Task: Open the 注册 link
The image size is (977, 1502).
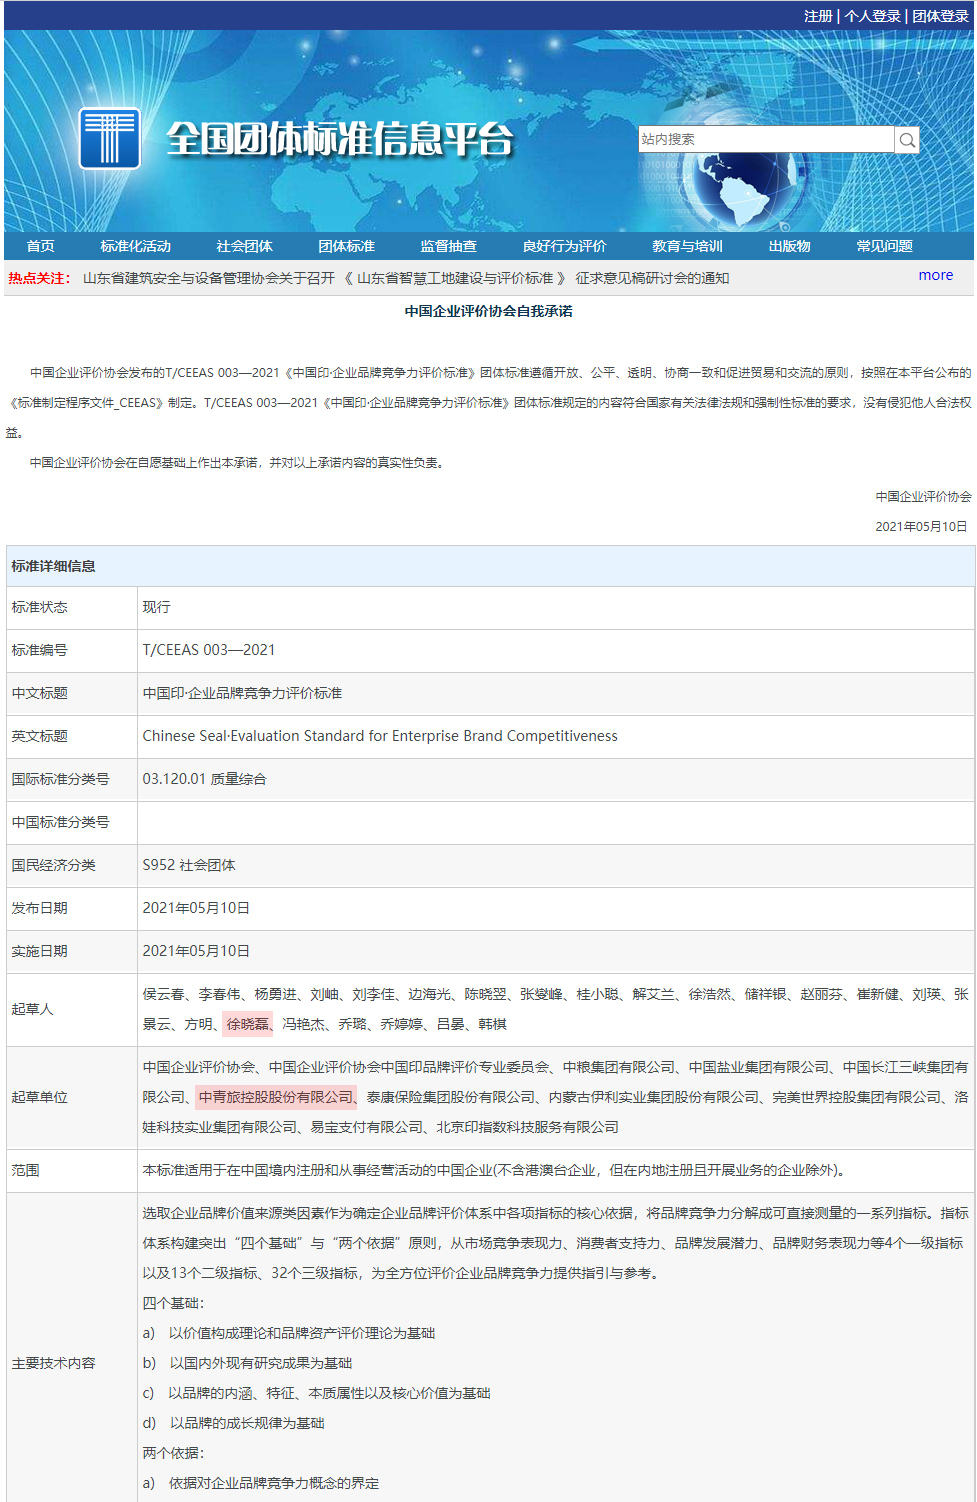Action: coord(818,16)
